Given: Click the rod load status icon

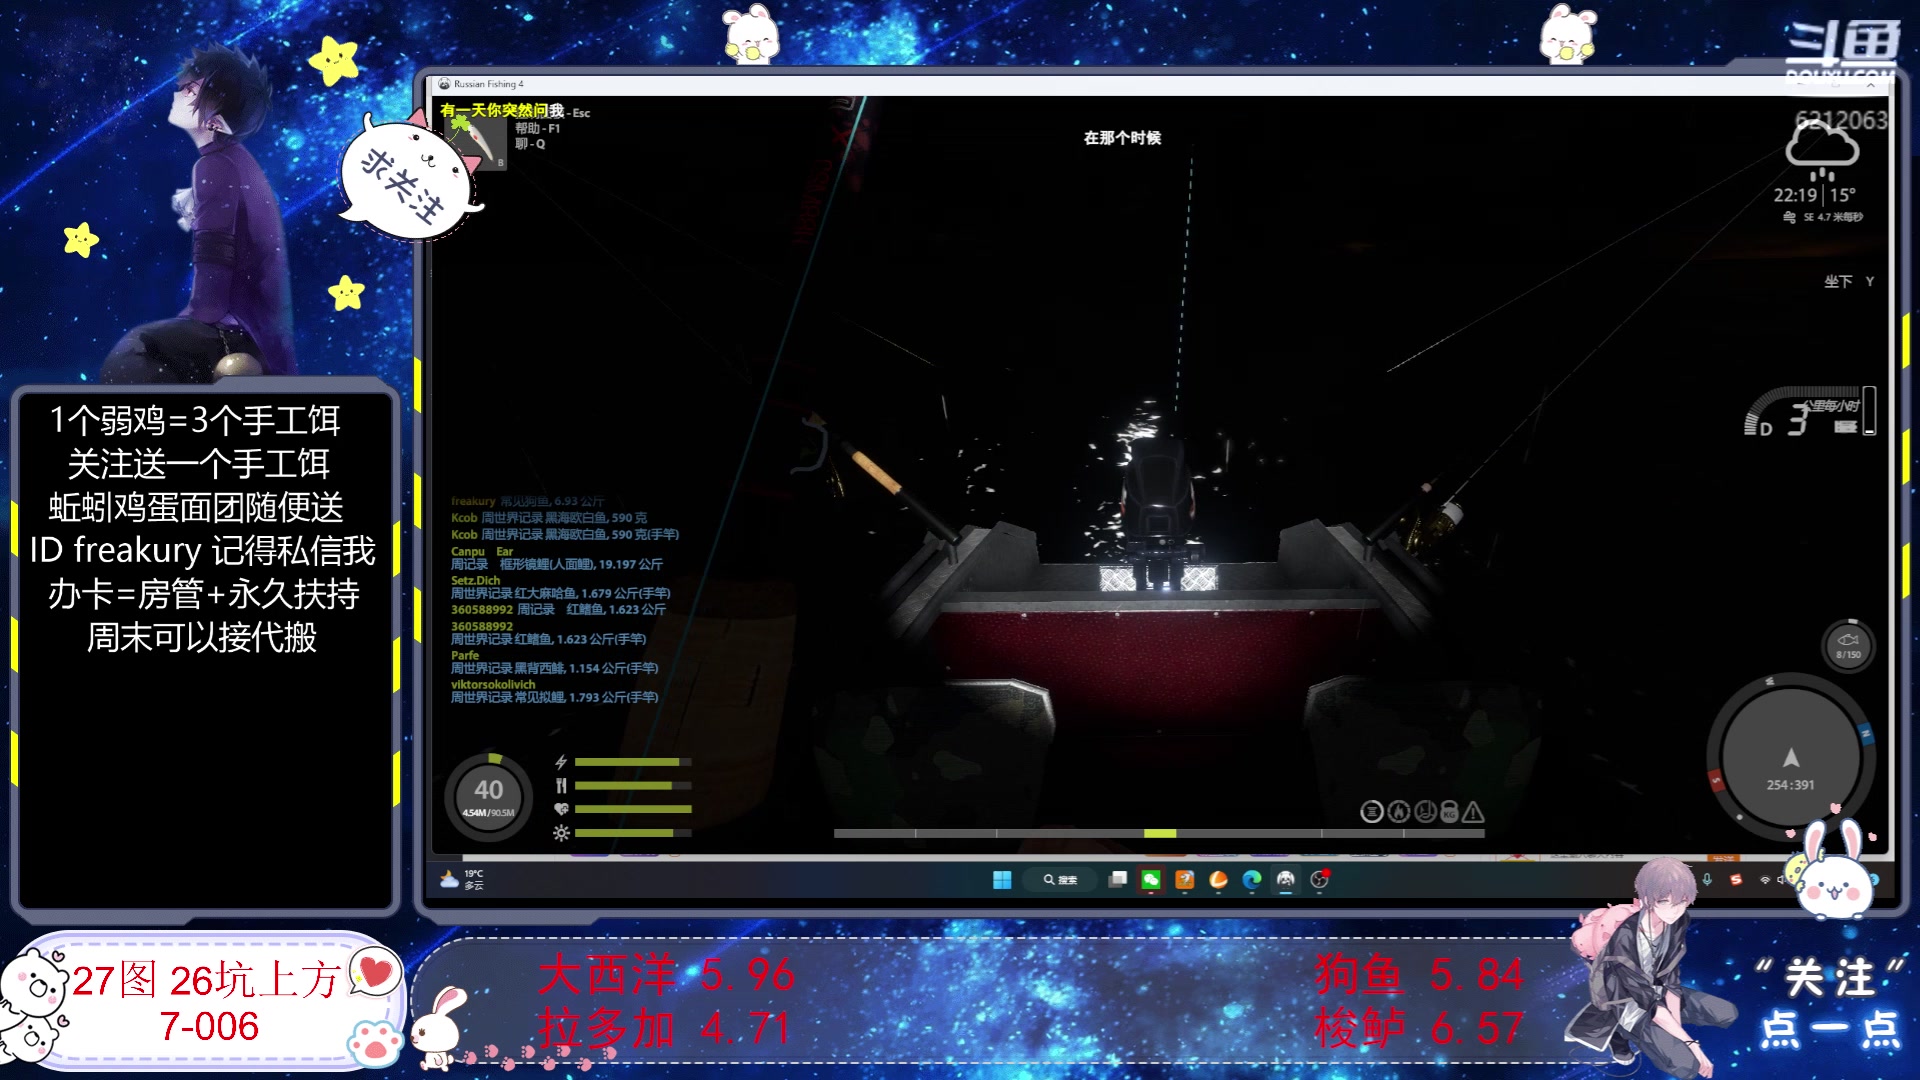Looking at the screenshot, I should point(1425,812).
